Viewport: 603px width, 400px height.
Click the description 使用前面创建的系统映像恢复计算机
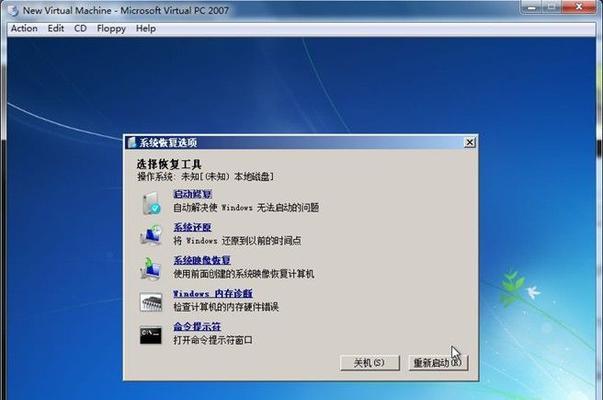pyautogui.click(x=243, y=274)
